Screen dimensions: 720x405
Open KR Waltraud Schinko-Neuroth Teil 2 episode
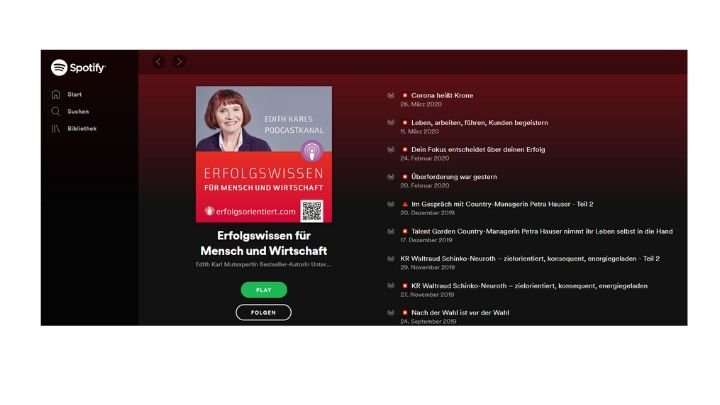pyautogui.click(x=530, y=259)
